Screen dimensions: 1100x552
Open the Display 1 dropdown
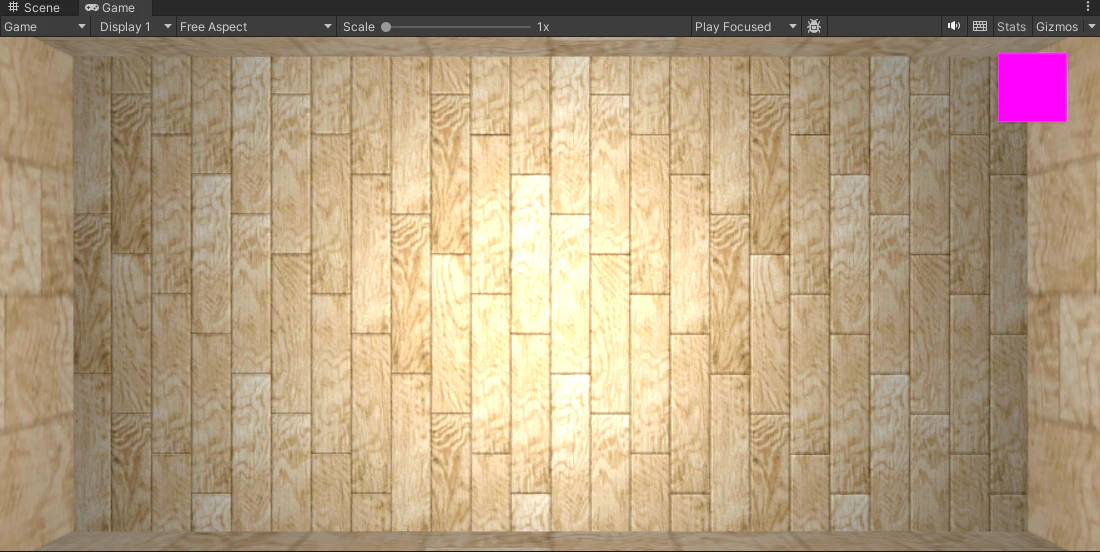coord(133,27)
